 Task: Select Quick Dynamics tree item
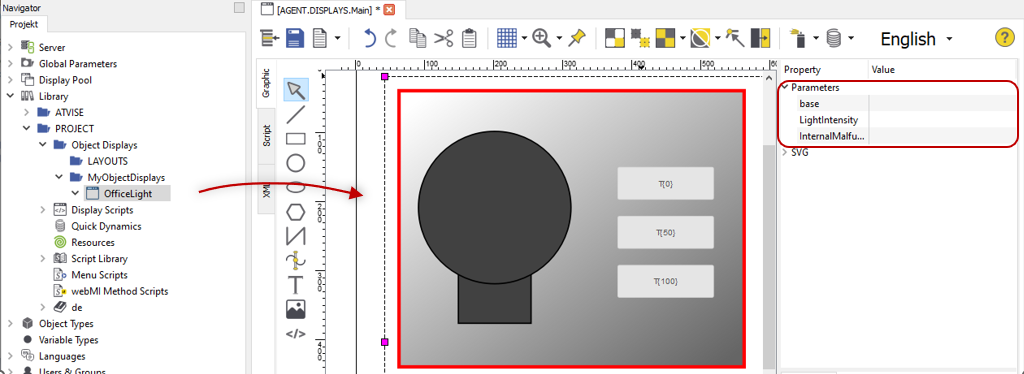(x=106, y=226)
